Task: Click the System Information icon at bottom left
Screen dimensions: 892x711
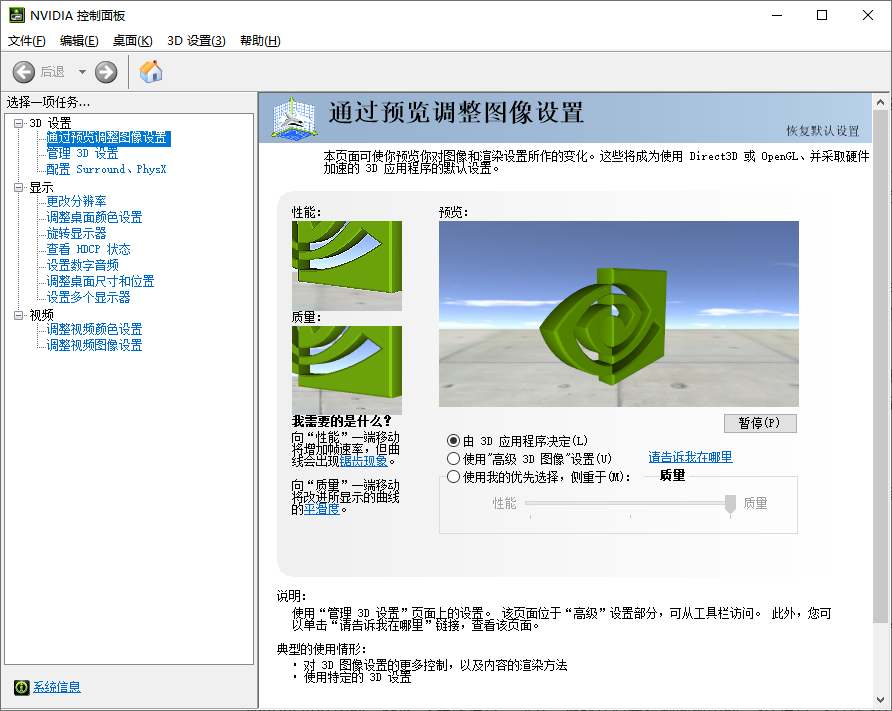Action: [22, 687]
